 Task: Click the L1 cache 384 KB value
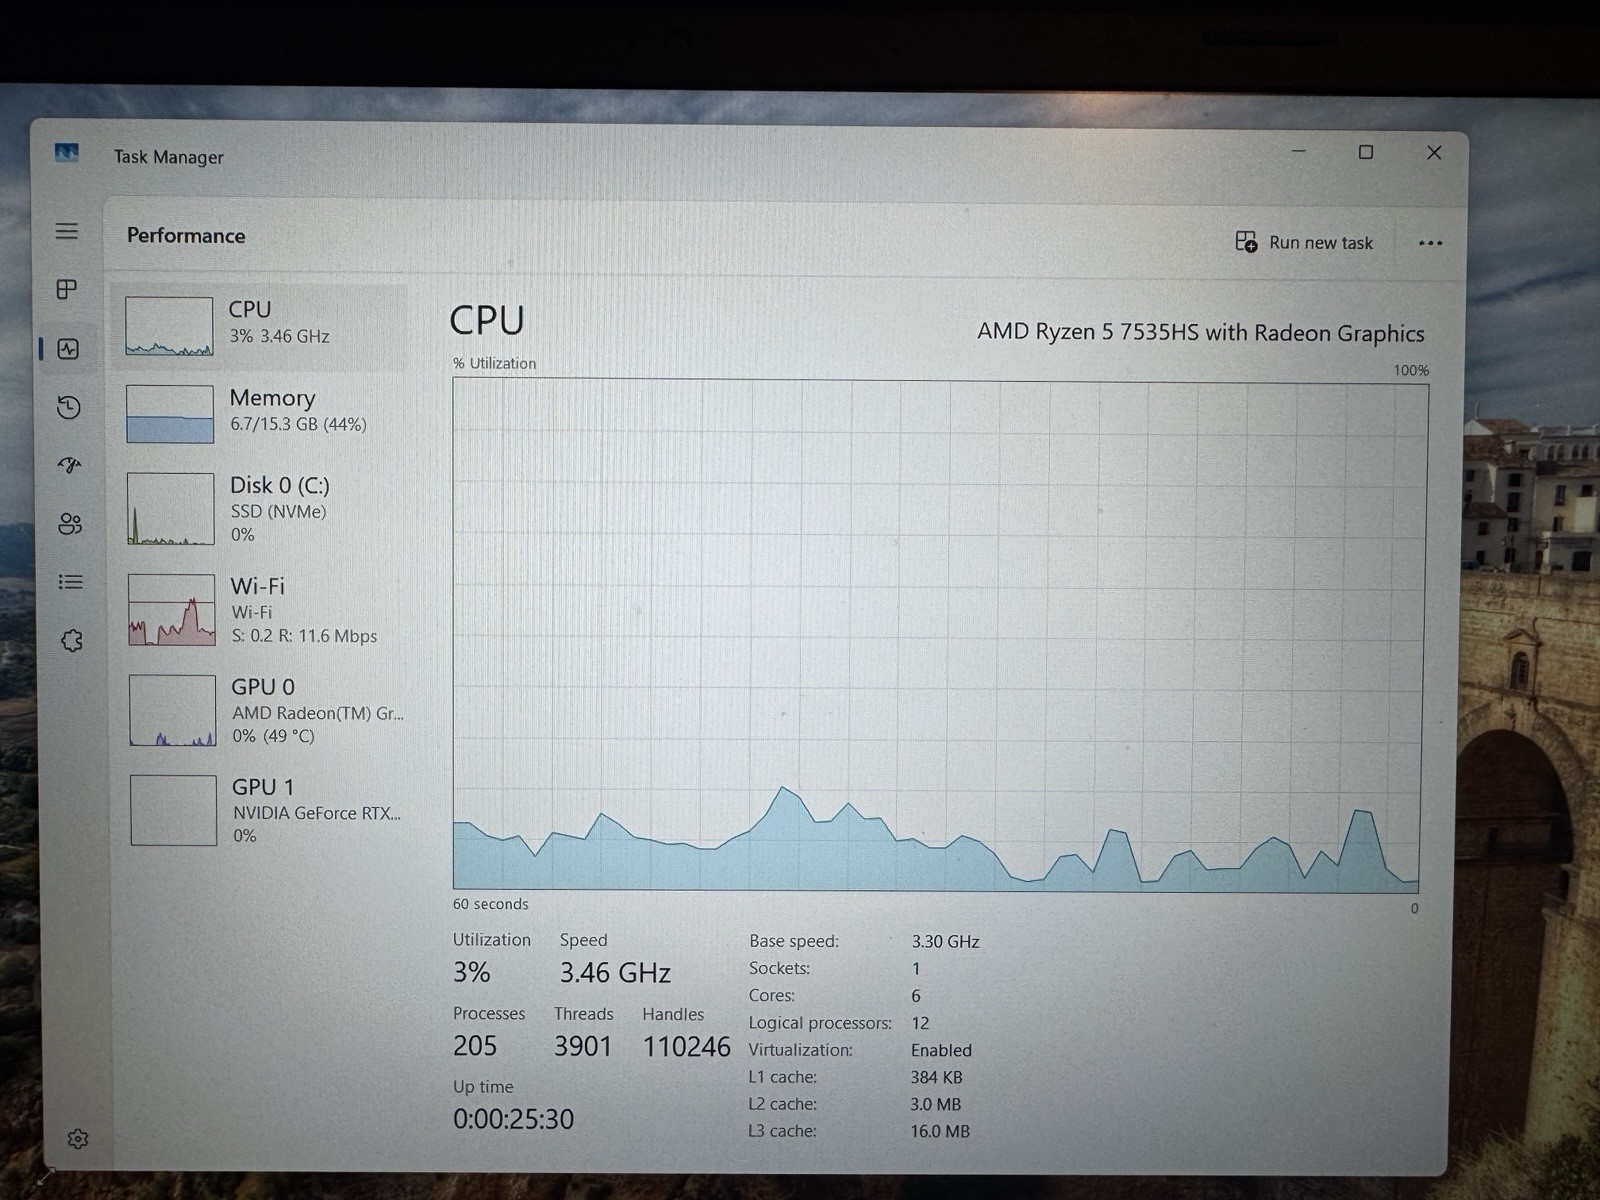coord(936,1077)
